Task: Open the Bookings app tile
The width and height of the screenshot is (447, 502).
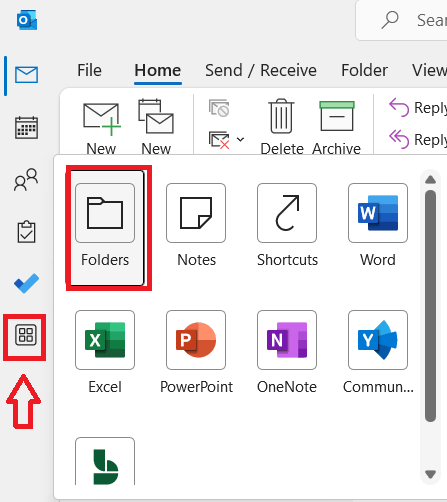Action: tap(105, 461)
